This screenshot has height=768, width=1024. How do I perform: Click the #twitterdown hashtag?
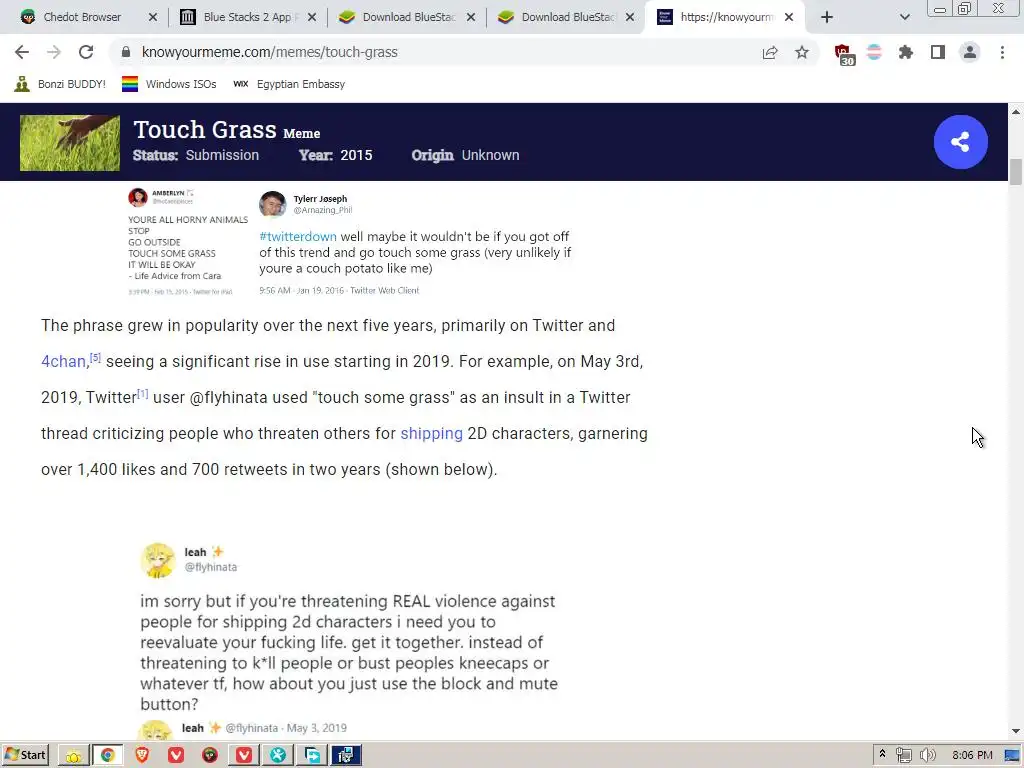(298, 236)
